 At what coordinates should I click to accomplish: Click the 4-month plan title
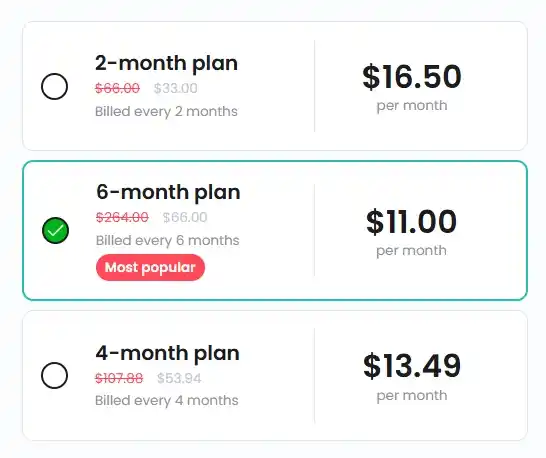(167, 354)
